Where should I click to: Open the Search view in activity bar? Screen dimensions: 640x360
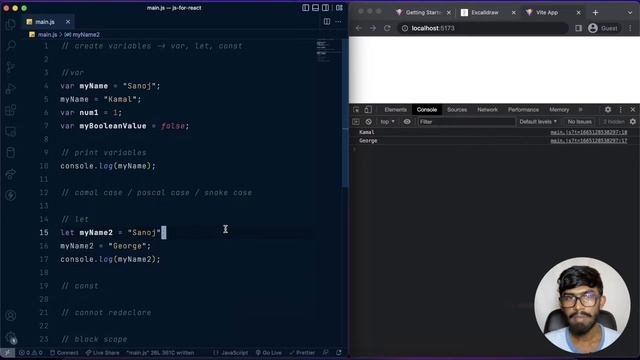pyautogui.click(x=11, y=45)
